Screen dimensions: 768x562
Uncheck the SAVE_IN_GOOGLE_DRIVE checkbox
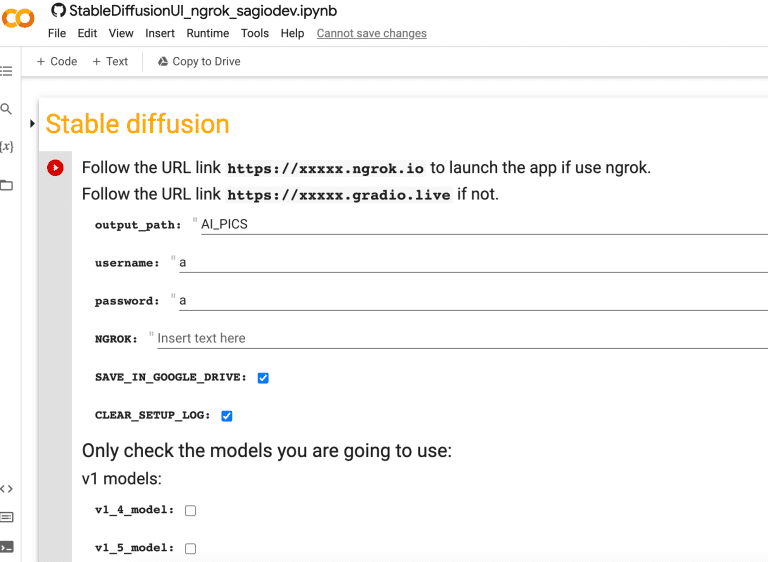[263, 378]
